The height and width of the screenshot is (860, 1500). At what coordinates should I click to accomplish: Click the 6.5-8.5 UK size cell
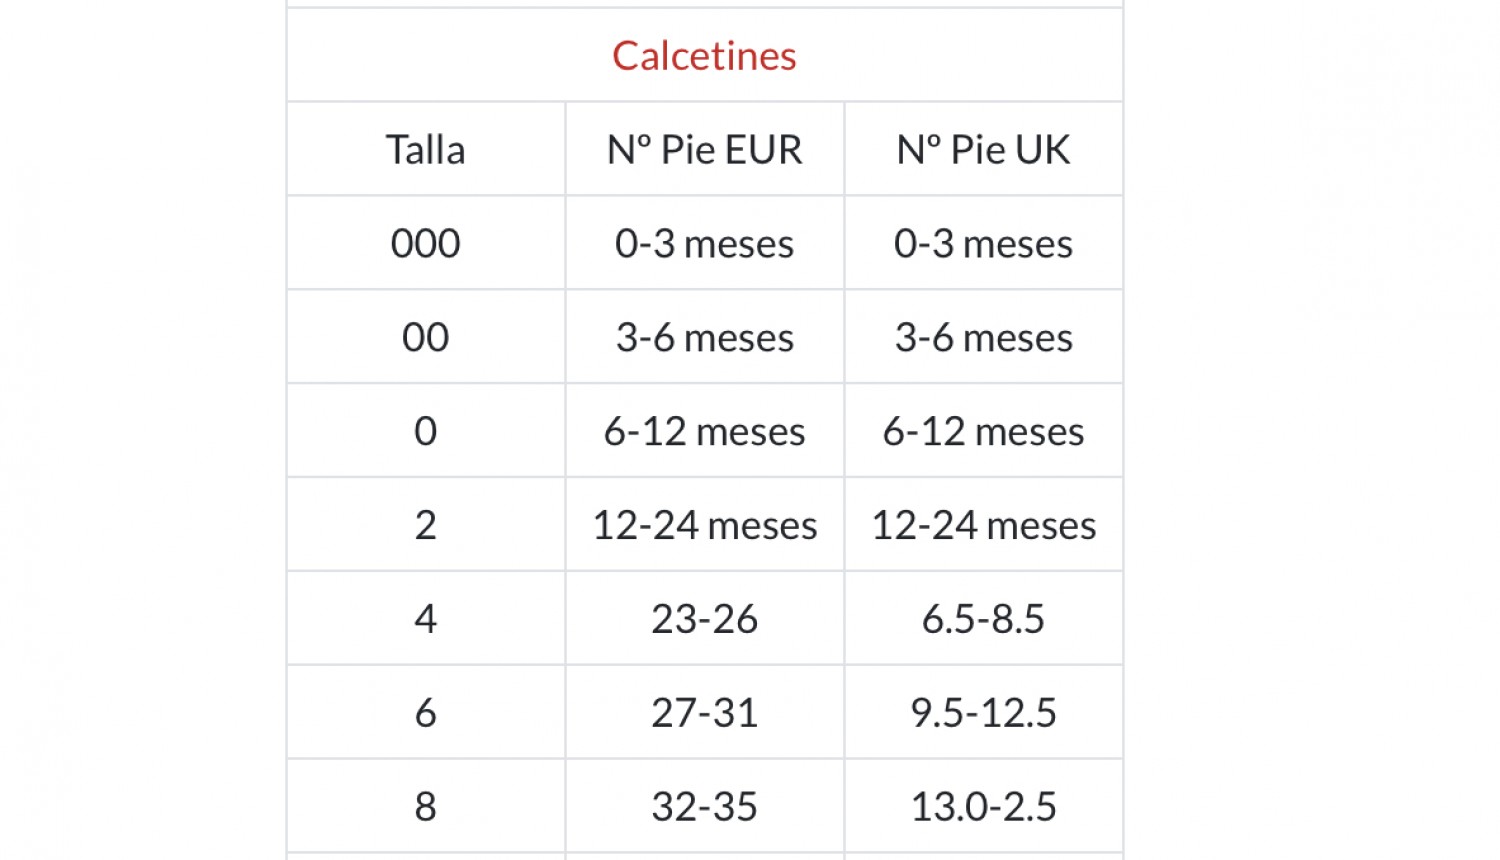pyautogui.click(x=983, y=619)
